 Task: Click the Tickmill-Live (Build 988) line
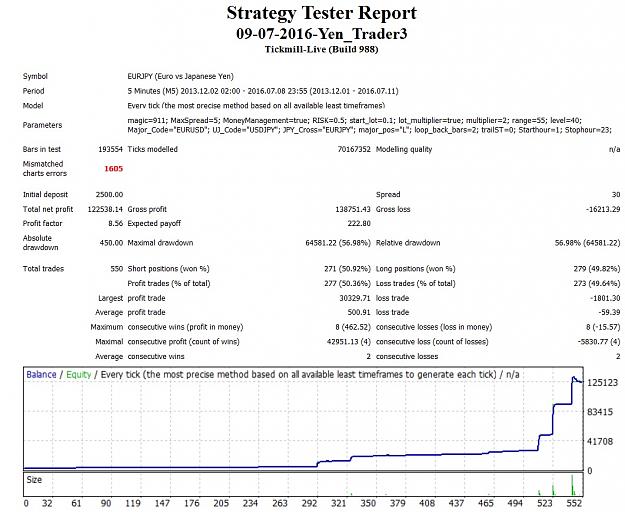coord(321,49)
